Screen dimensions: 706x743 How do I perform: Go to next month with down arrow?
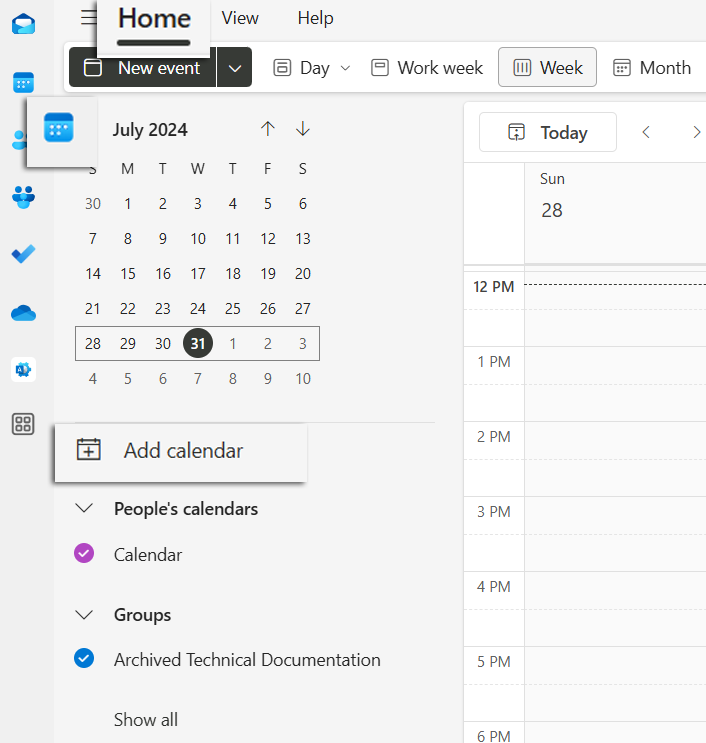click(303, 129)
